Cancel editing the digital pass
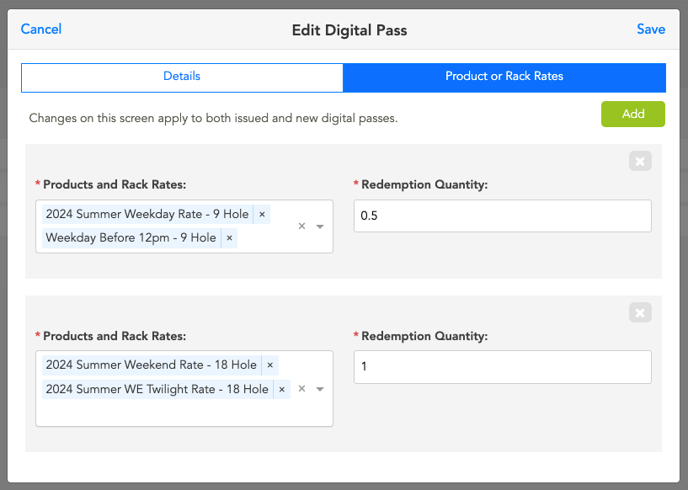Viewport: 688px width, 490px height. coord(41,29)
